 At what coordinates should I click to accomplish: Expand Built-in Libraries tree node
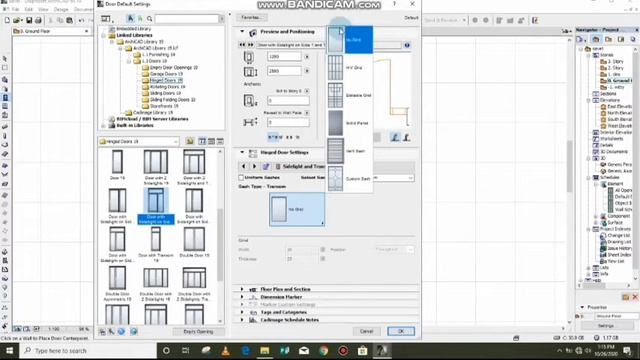tap(104, 125)
